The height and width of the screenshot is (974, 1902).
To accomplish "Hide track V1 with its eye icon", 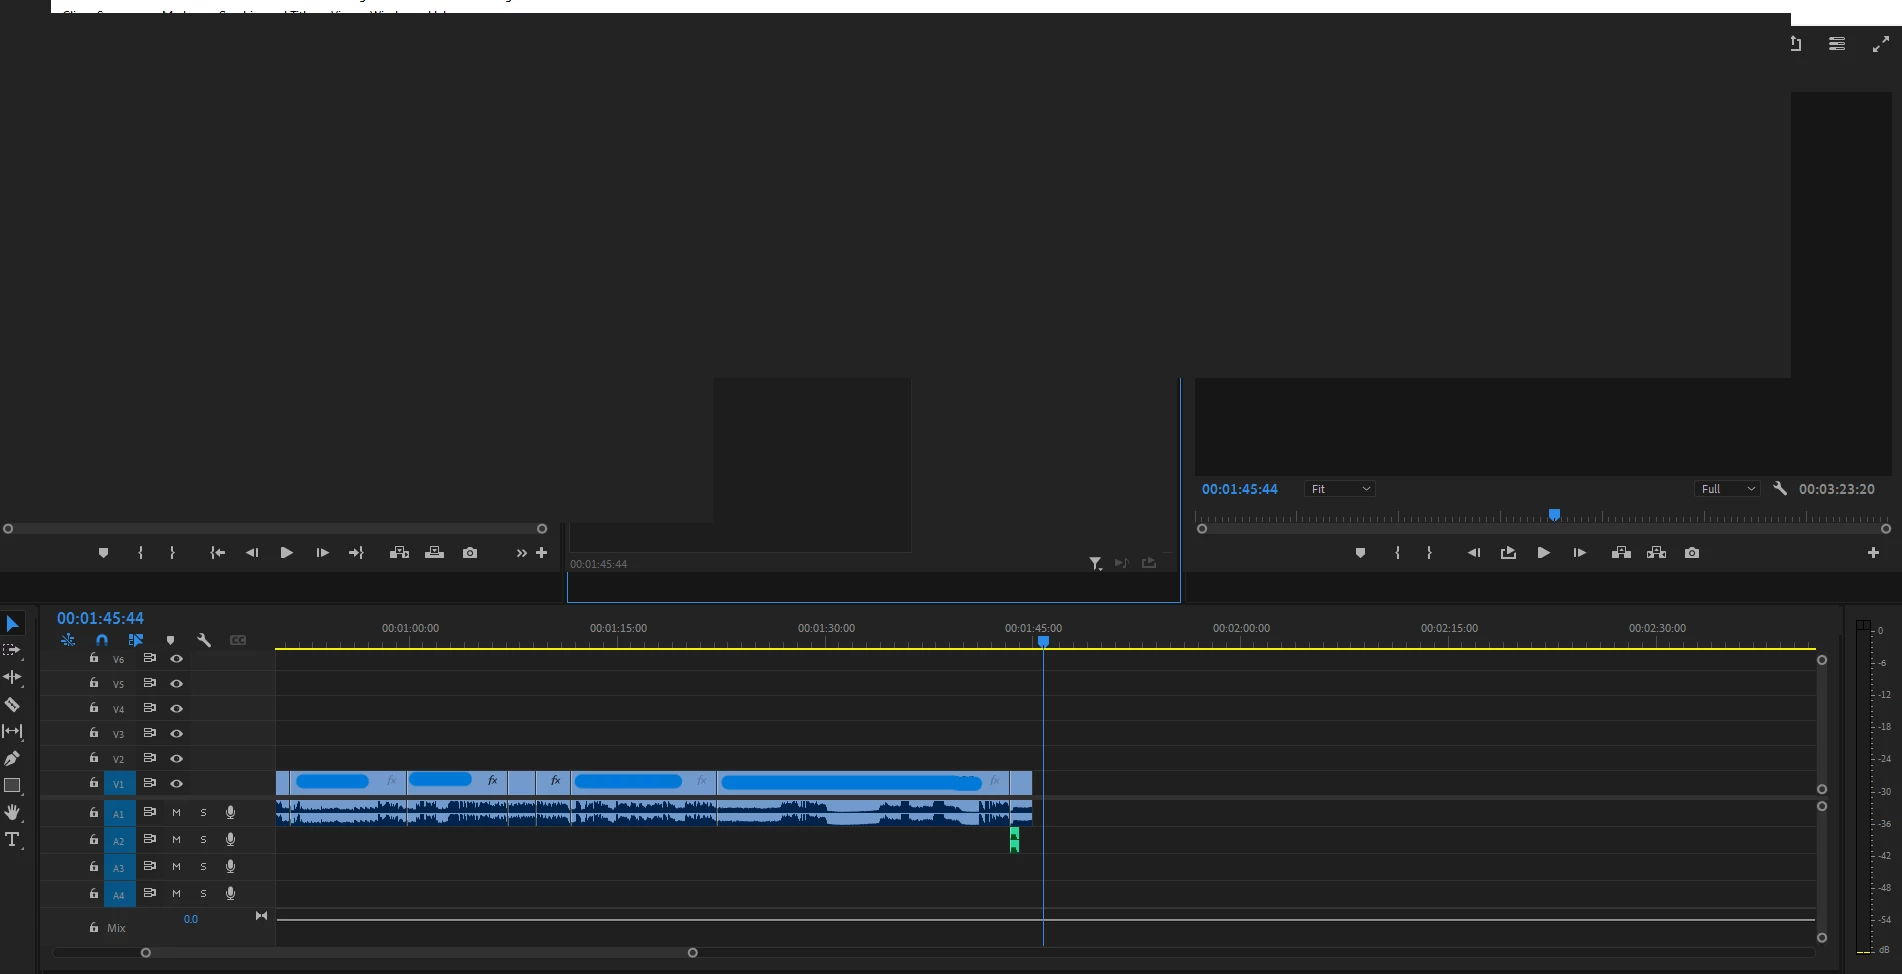I will tap(177, 784).
